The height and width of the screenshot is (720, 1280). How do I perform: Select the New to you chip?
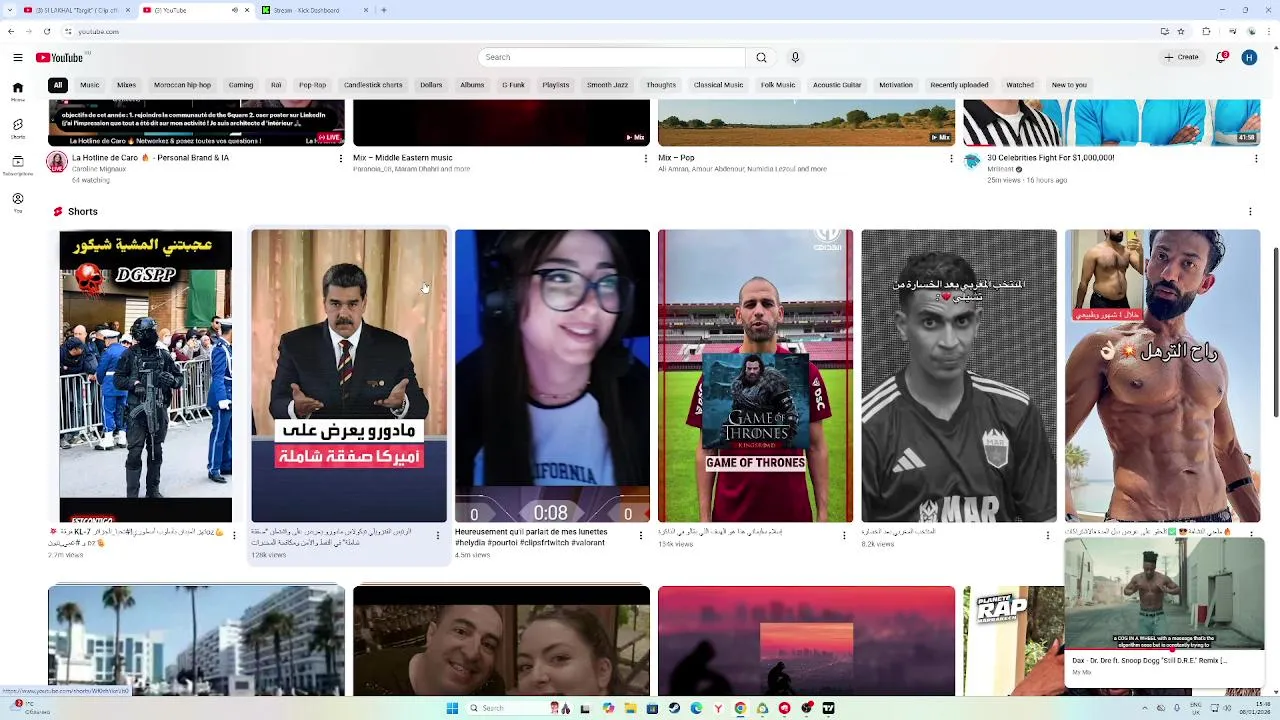click(x=1069, y=85)
